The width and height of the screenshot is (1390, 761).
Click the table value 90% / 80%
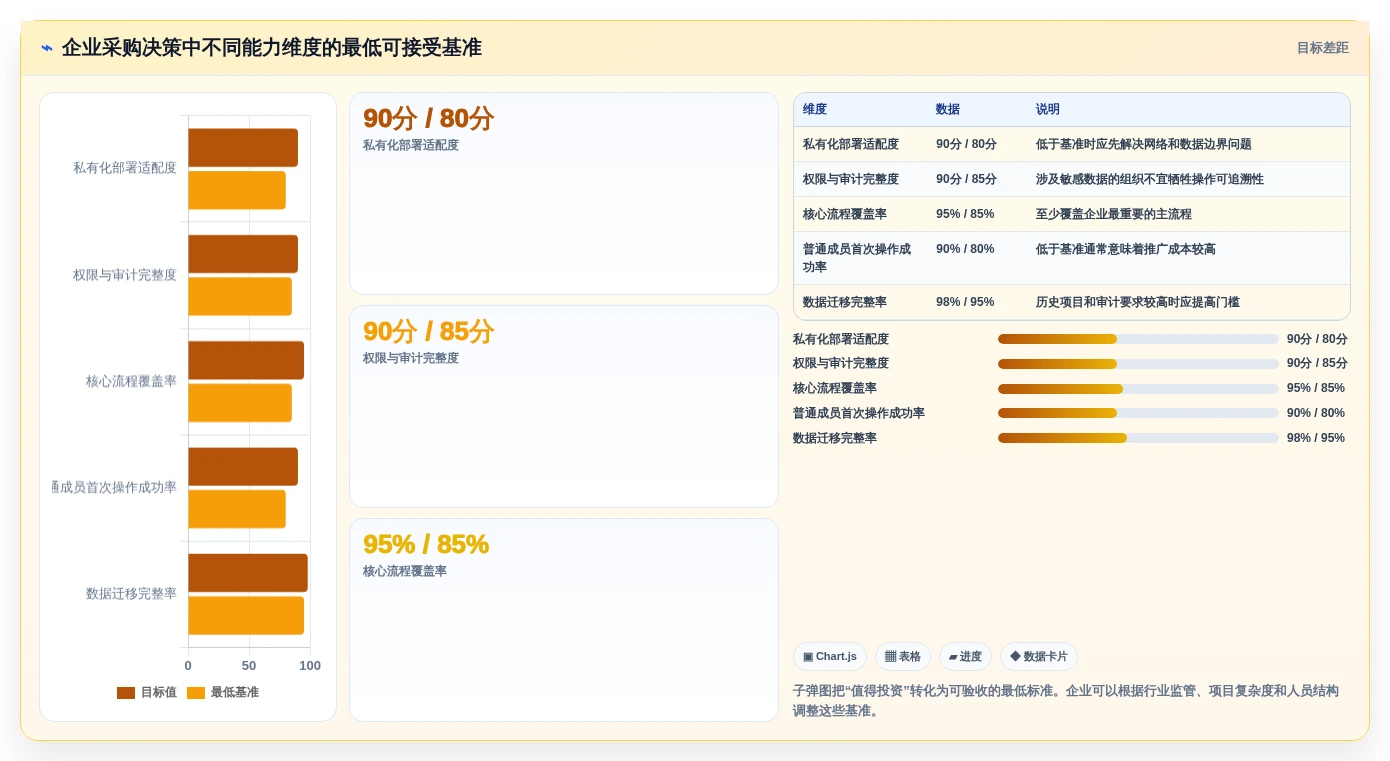[965, 249]
